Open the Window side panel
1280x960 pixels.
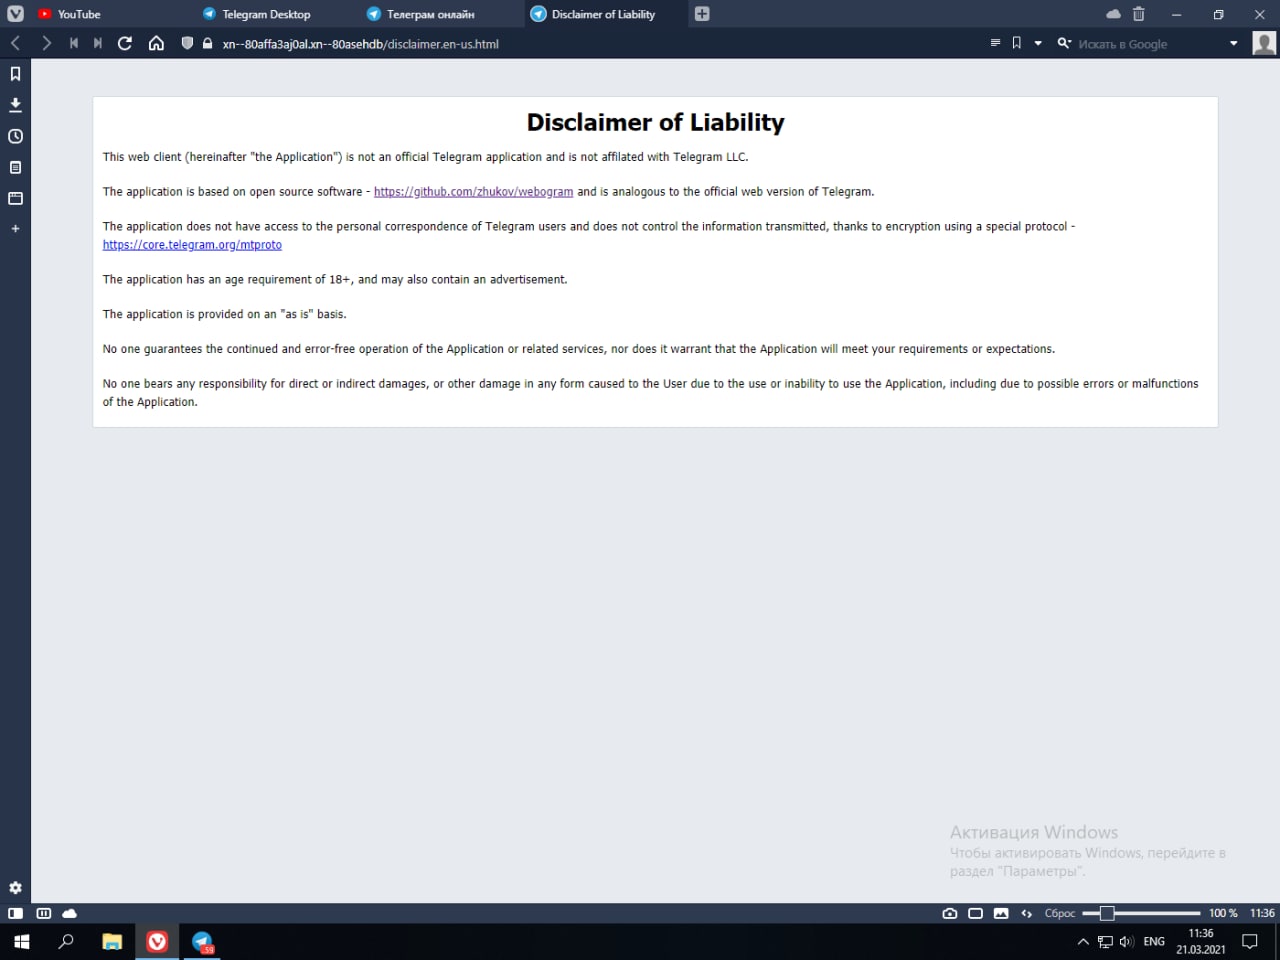[x=15, y=198]
